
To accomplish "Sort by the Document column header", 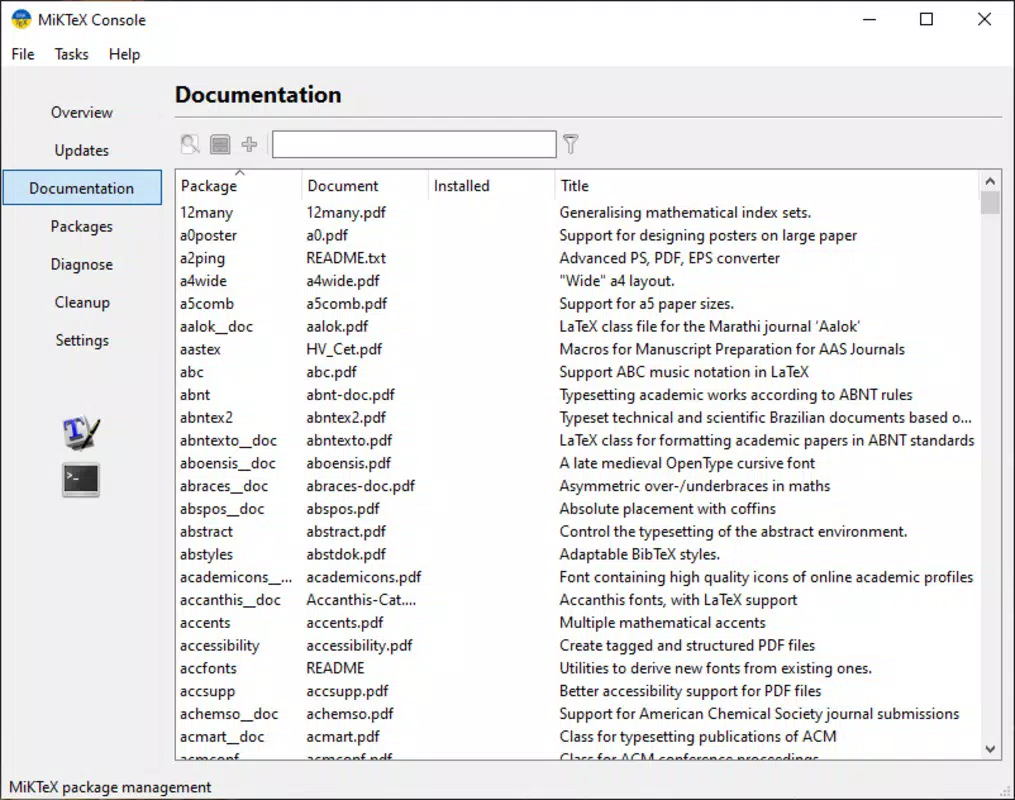I will (364, 186).
